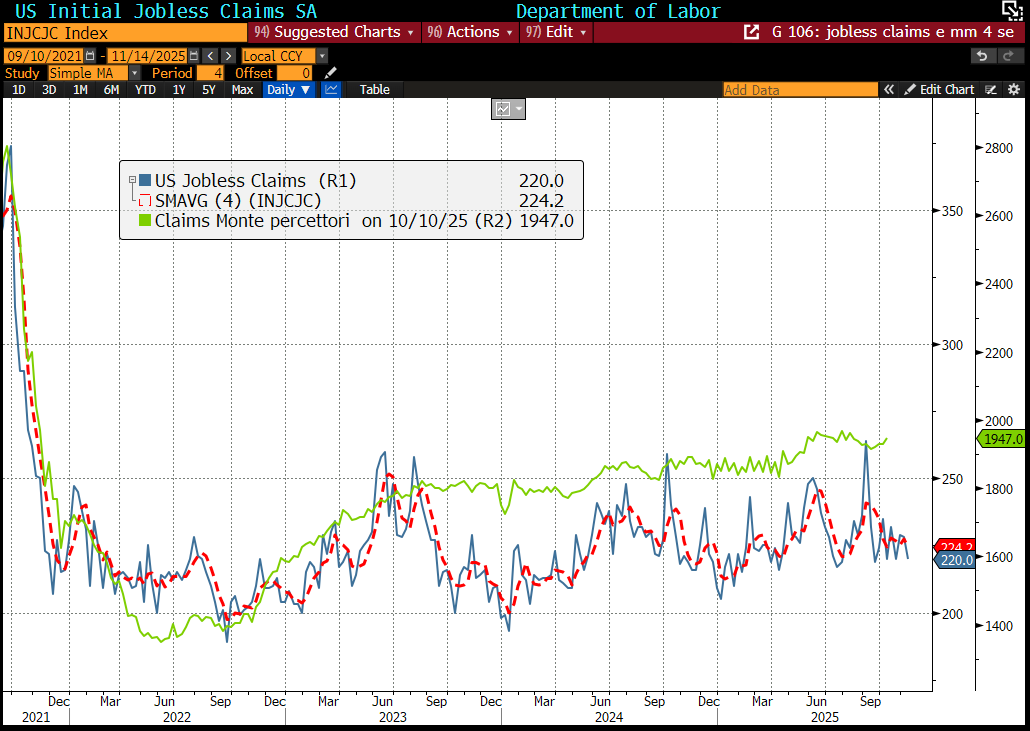Shift date range forward with right arrow

click(228, 56)
